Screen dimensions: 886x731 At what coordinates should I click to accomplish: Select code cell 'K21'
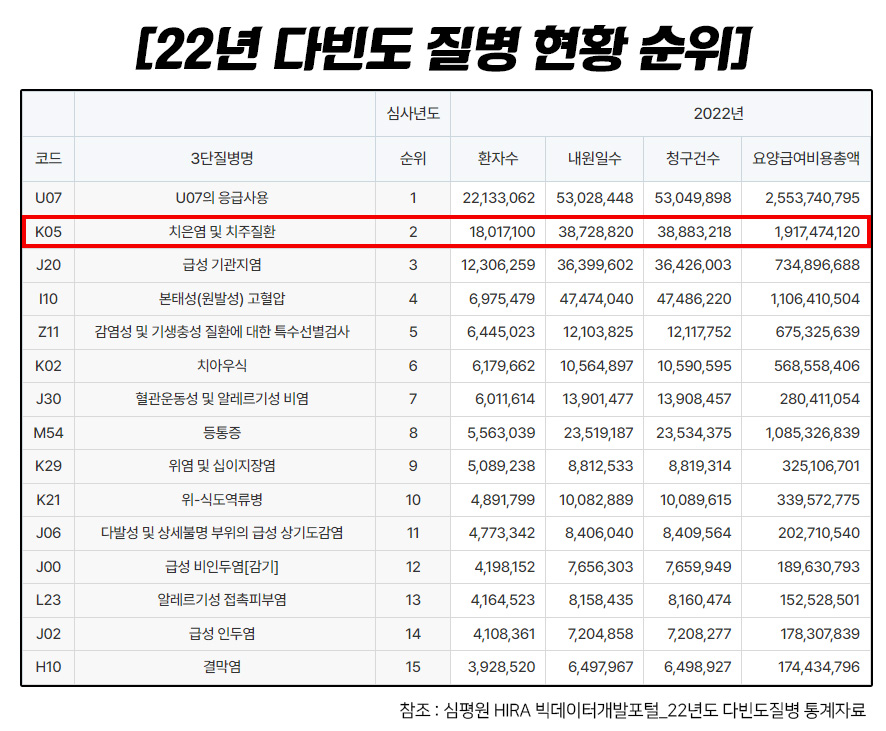pyautogui.click(x=48, y=500)
